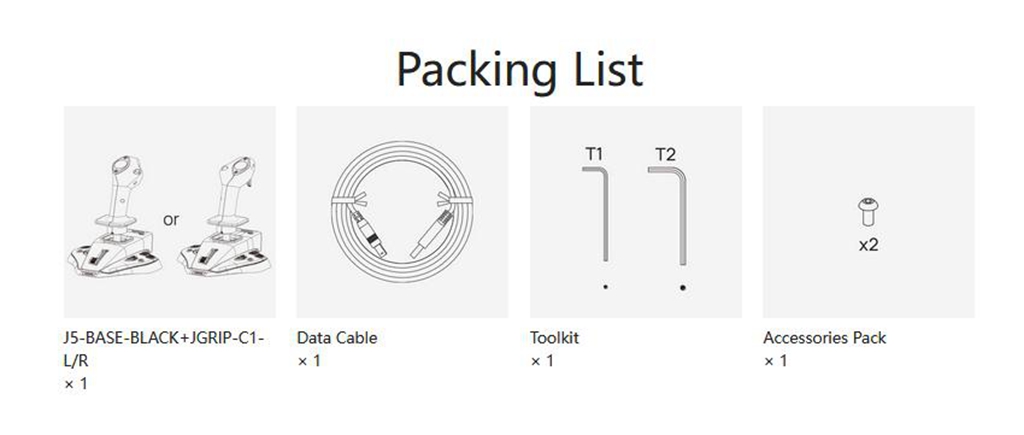Image resolution: width=1024 pixels, height=435 pixels.
Task: Click the right joystick illustration
Action: tap(226, 216)
